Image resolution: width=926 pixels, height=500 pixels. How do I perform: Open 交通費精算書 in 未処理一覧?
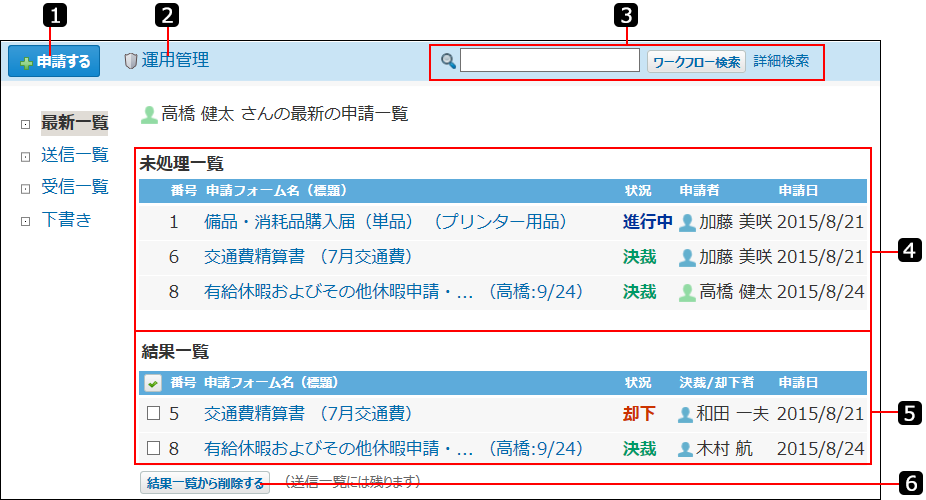pos(308,257)
